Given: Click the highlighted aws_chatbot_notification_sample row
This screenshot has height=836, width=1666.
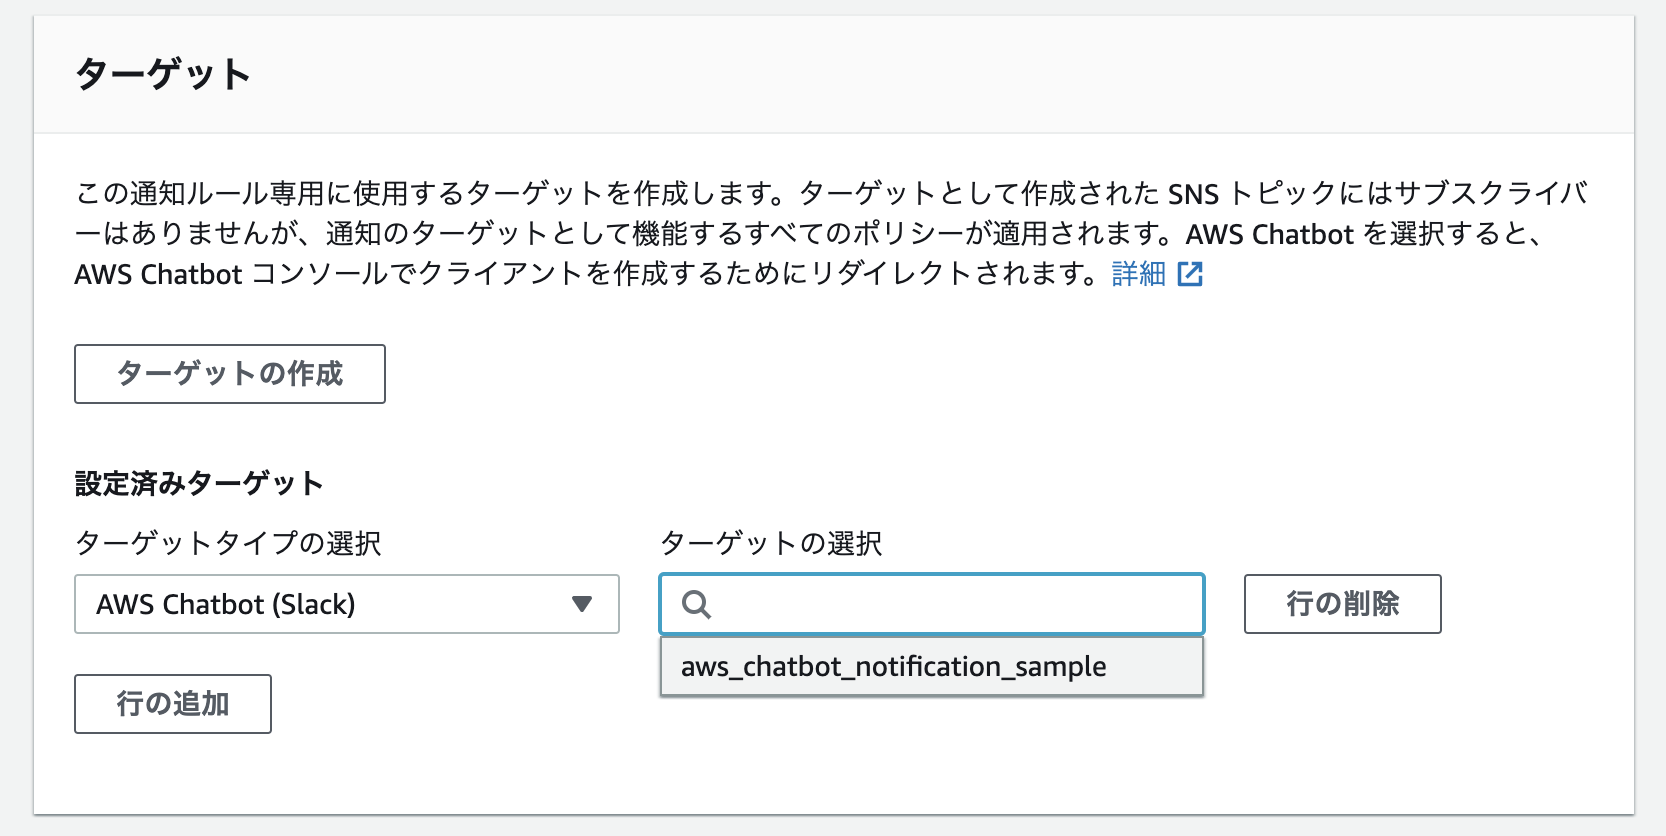Looking at the screenshot, I should click(893, 666).
